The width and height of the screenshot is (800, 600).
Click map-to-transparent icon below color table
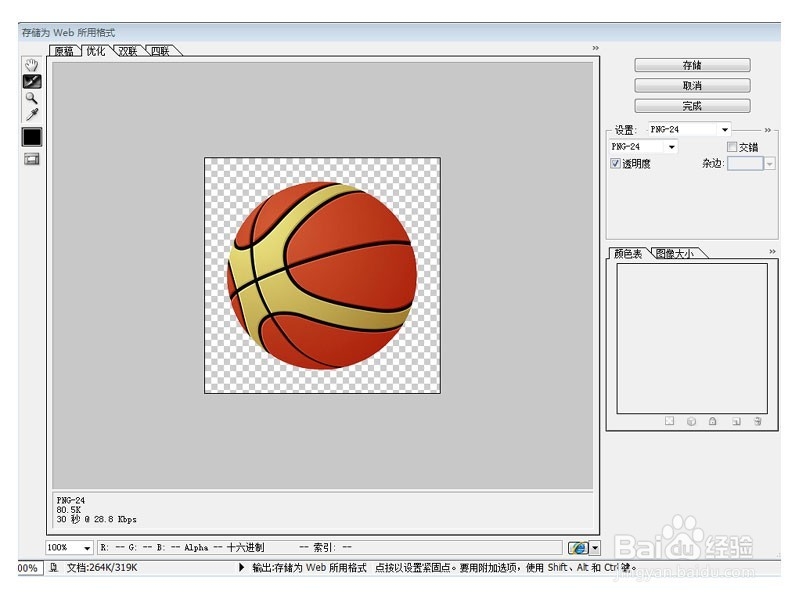point(669,421)
